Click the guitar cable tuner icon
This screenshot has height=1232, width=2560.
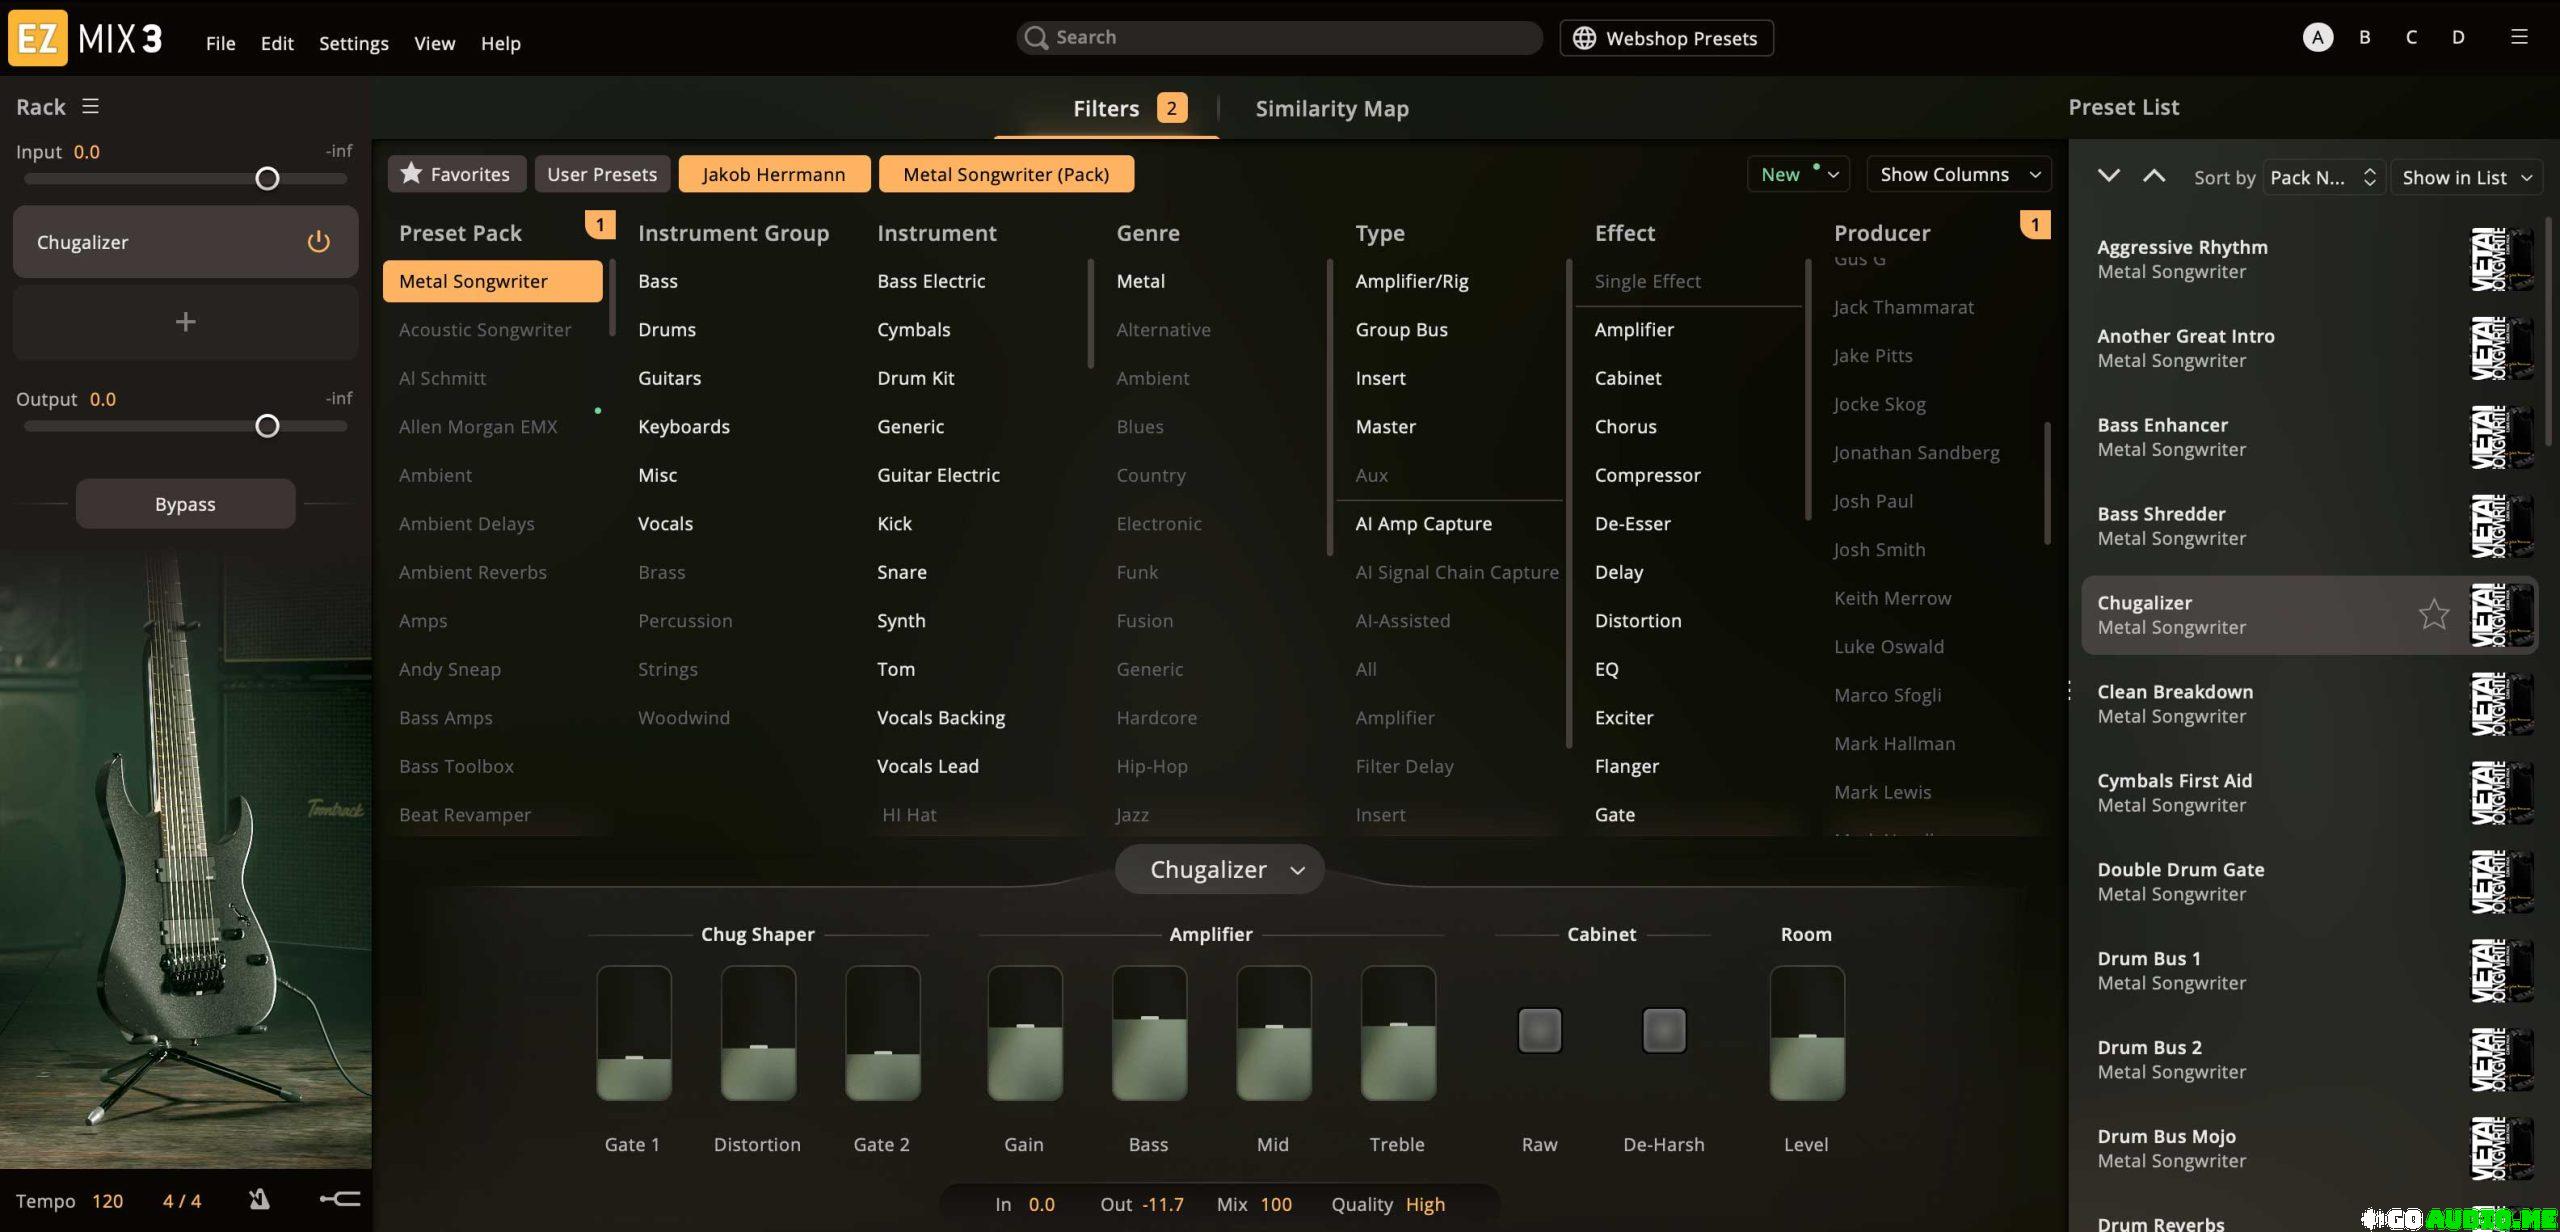[340, 1199]
